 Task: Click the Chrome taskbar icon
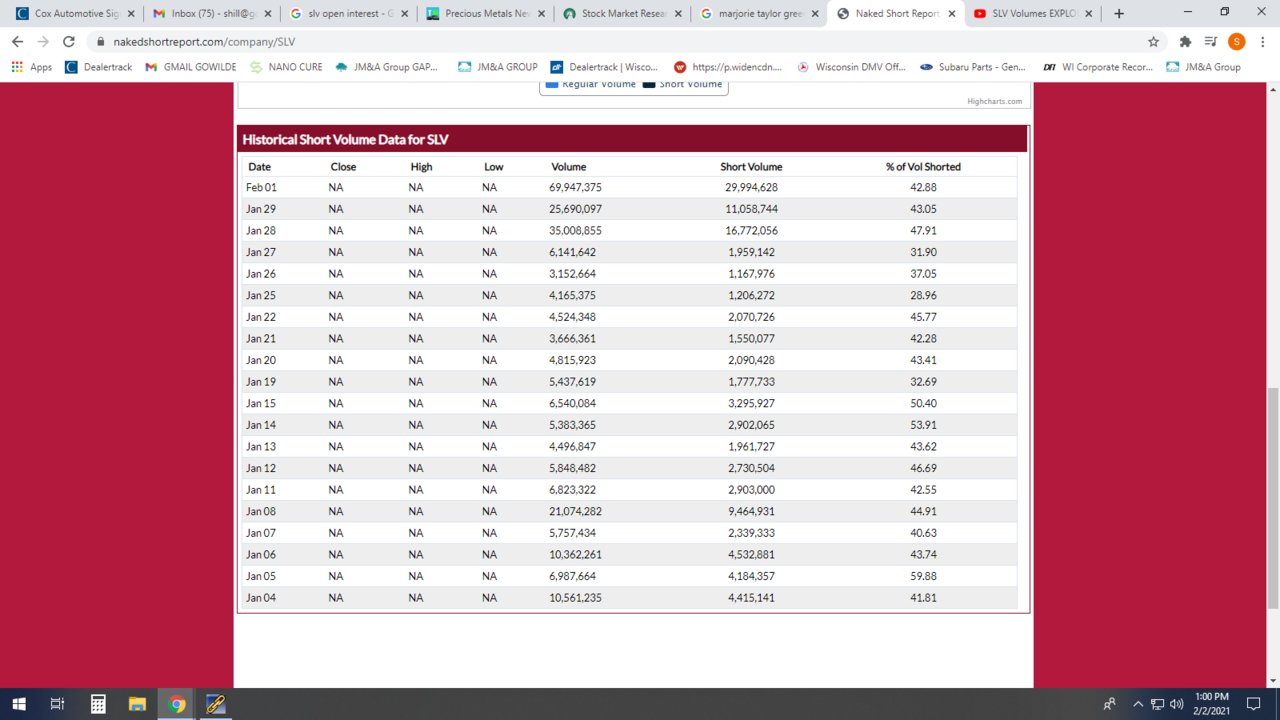tap(177, 704)
